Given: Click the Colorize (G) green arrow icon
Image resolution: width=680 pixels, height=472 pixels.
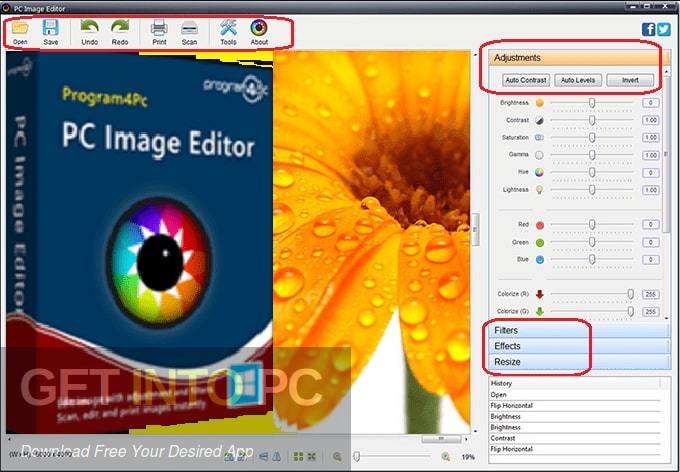Looking at the screenshot, I should pos(539,311).
